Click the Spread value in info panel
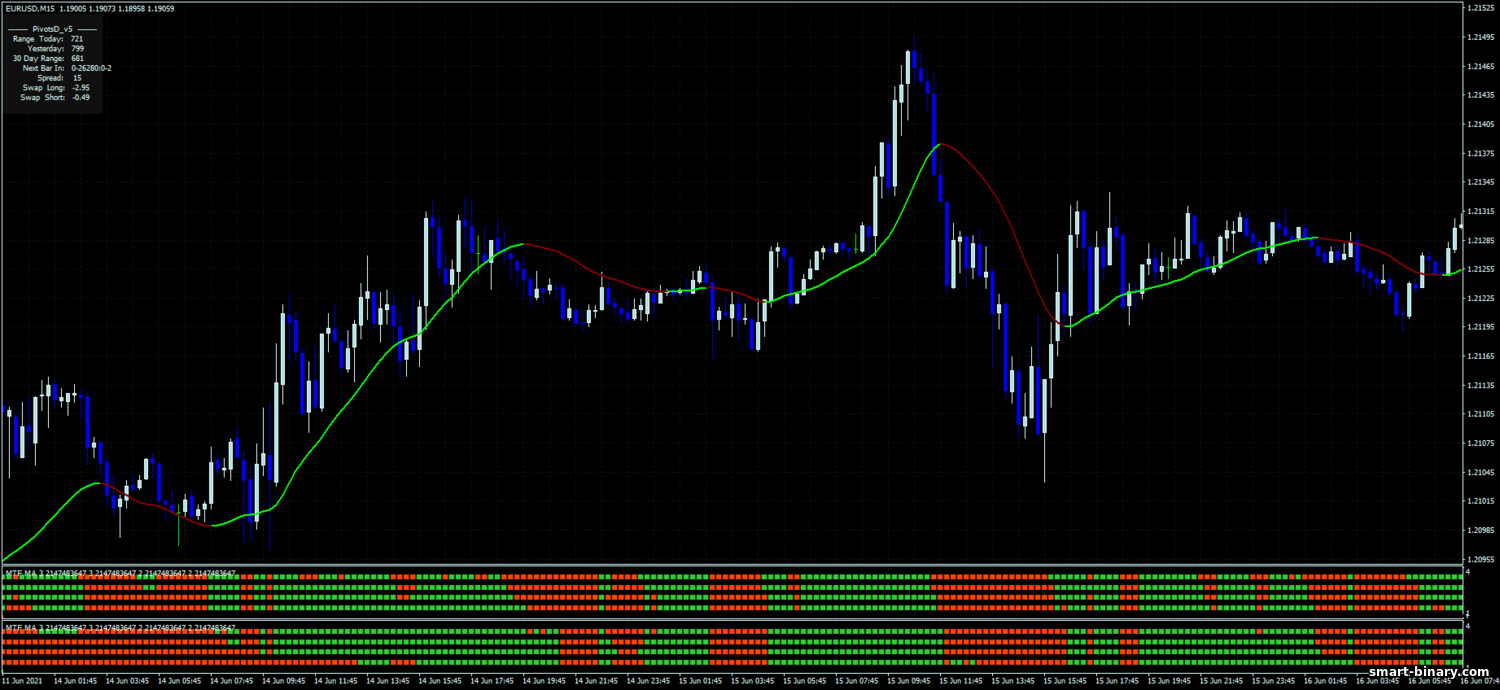 click(x=77, y=78)
